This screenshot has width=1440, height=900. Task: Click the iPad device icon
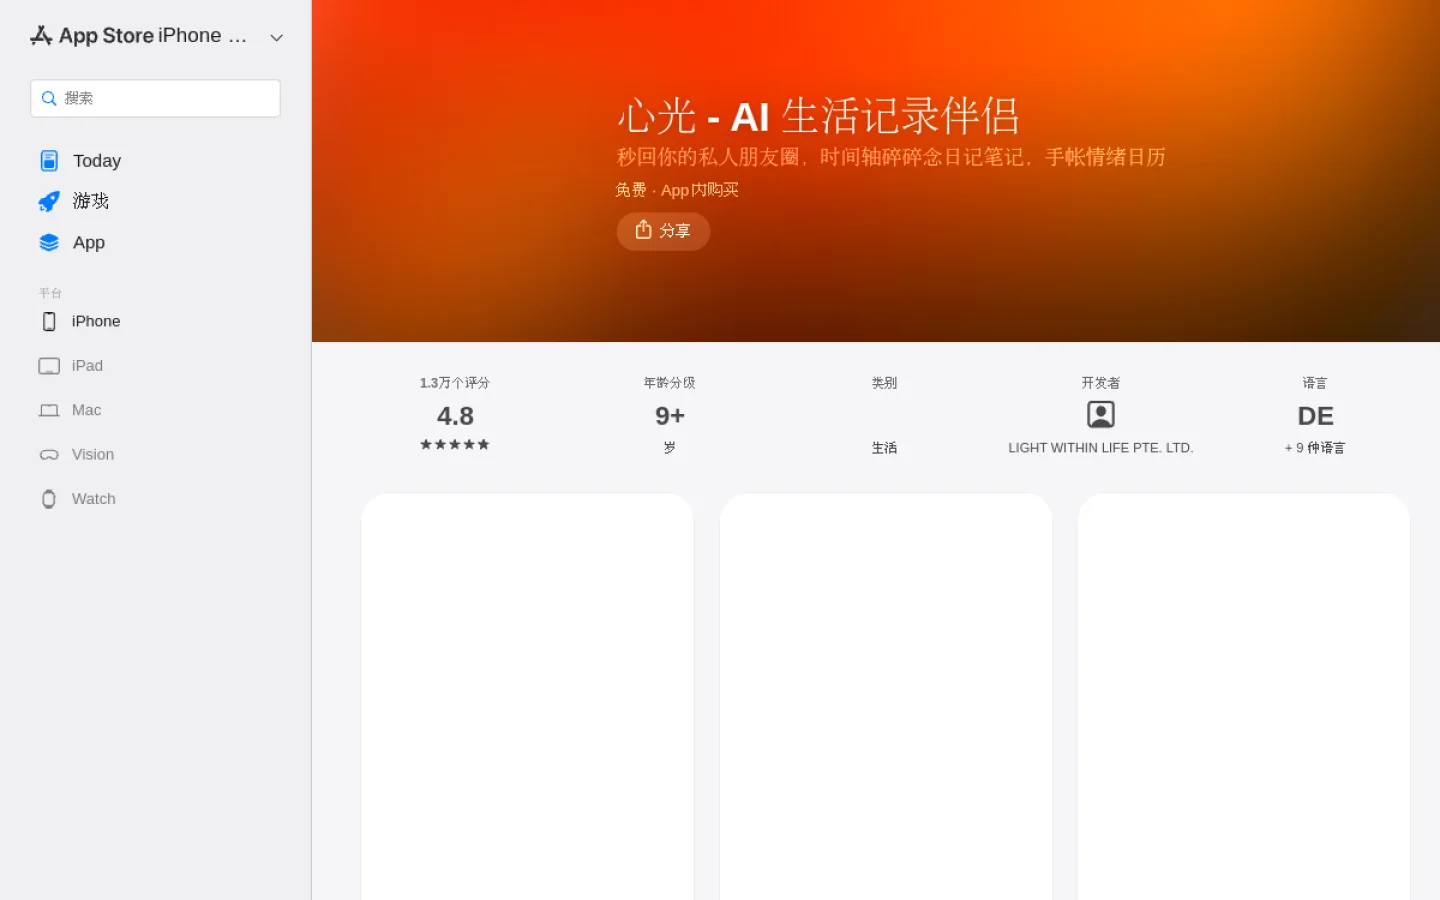pyautogui.click(x=49, y=366)
